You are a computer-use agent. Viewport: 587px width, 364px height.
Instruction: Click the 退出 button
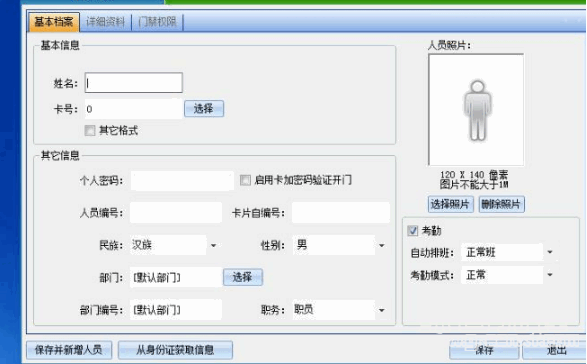coord(556,351)
